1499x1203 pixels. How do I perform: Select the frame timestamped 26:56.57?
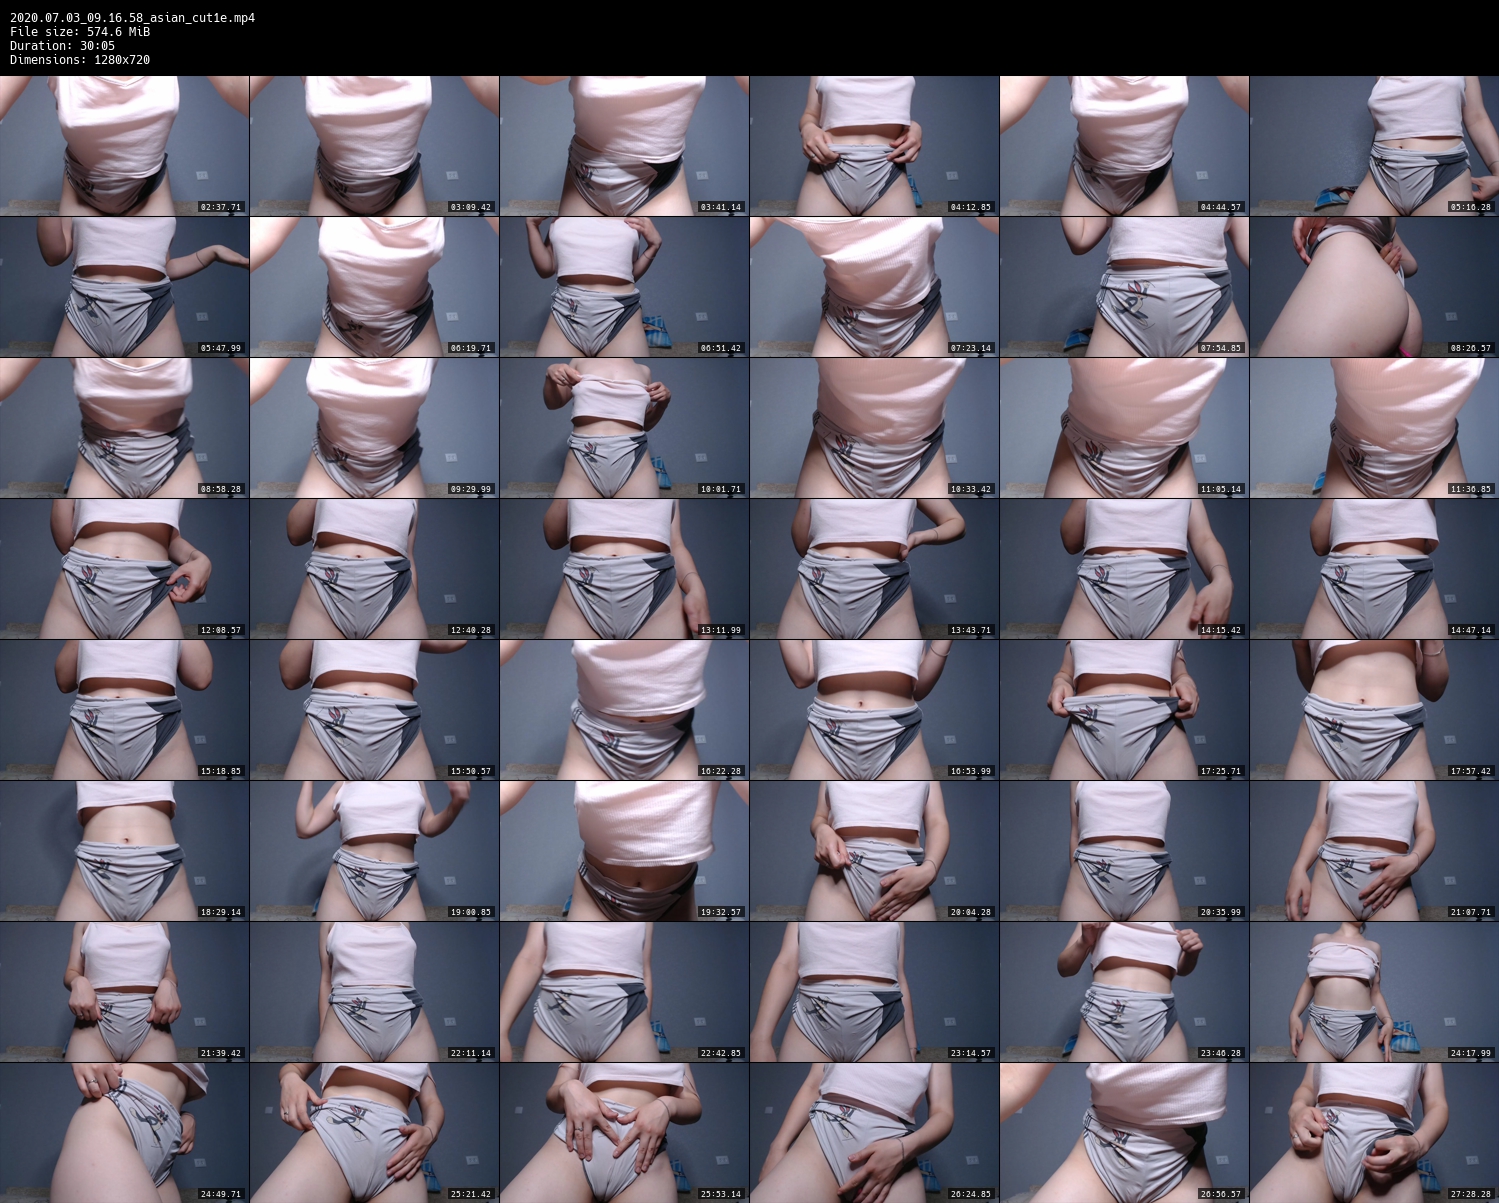point(1124,1133)
